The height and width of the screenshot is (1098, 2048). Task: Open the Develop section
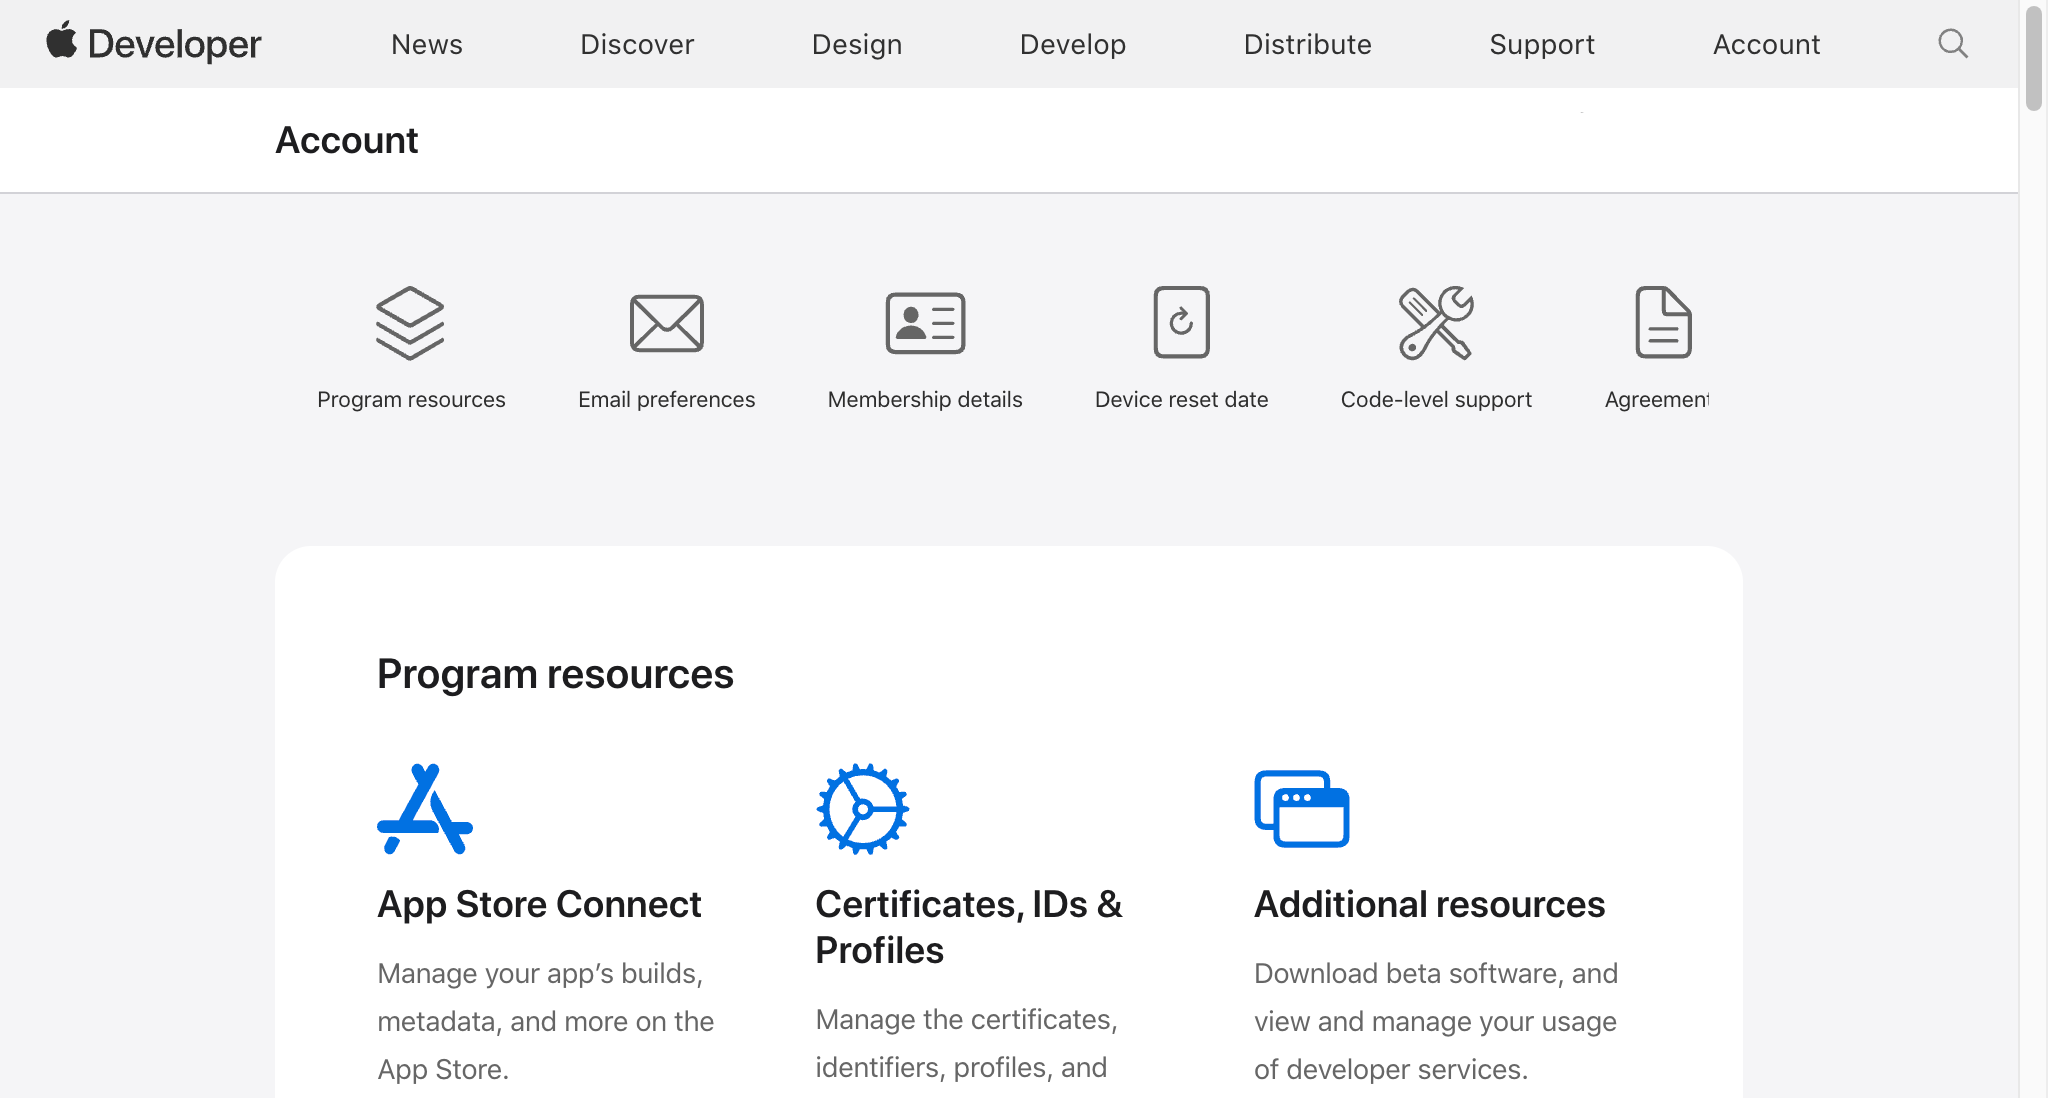coord(1072,44)
